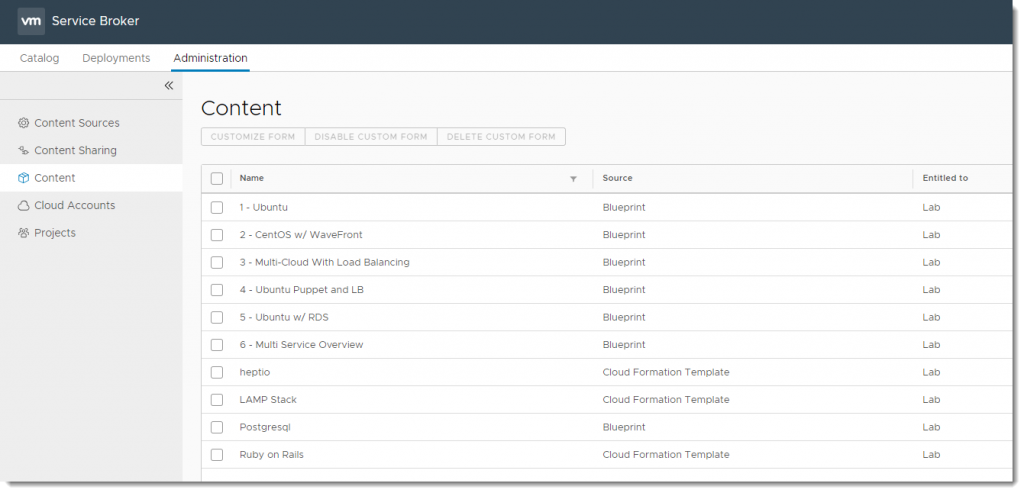
Task: Click 'Lab' entitlement in 1 - Ubuntu row
Action: (x=931, y=207)
